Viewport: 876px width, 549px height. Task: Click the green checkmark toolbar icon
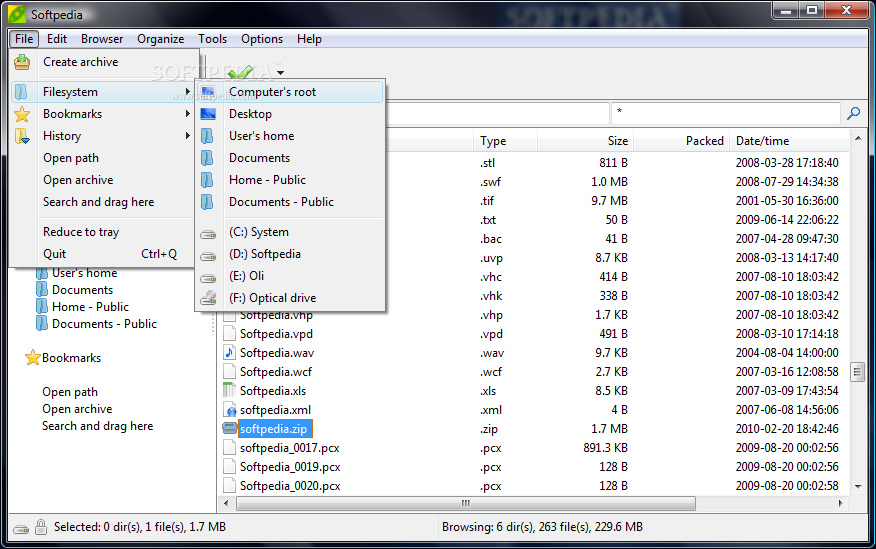pos(241,73)
